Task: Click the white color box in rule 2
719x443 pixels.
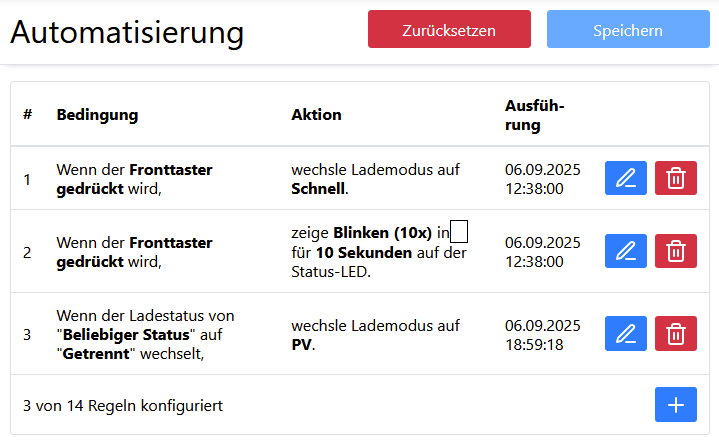Action: click(x=459, y=233)
